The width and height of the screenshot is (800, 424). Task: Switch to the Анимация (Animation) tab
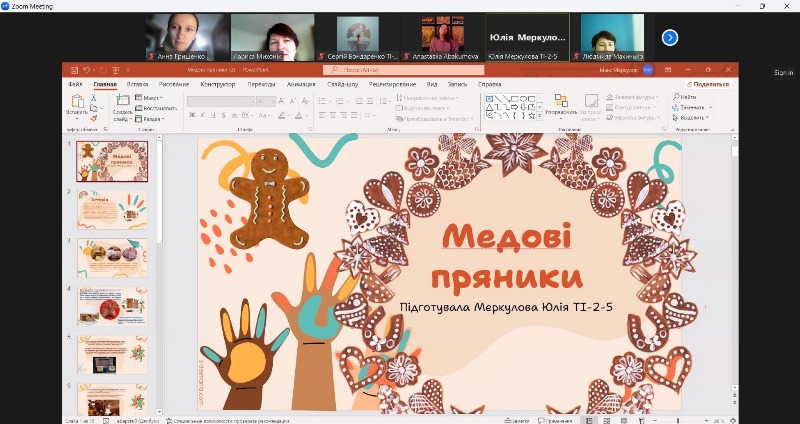click(x=300, y=84)
